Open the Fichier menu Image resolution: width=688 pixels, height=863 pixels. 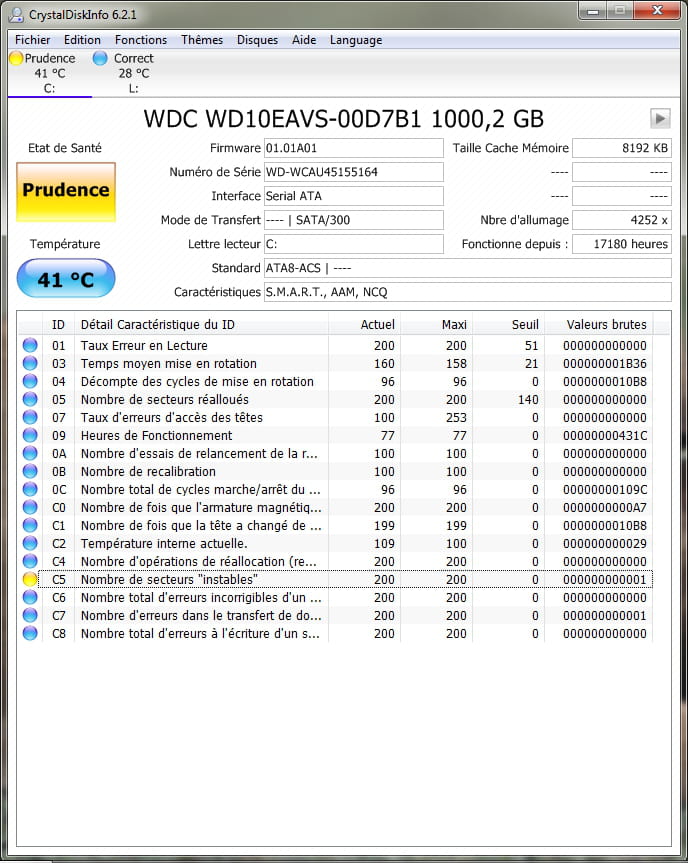[x=32, y=40]
